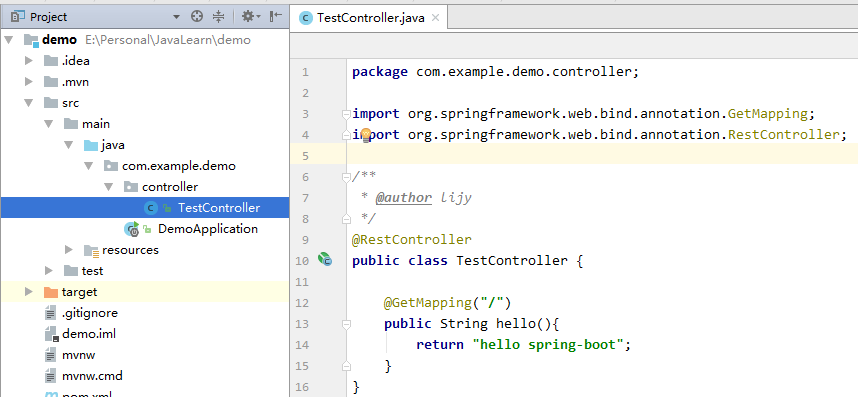Viewport: 858px width, 397px height.
Task: Collapse the import block fold marker line 3
Action: coord(346,114)
